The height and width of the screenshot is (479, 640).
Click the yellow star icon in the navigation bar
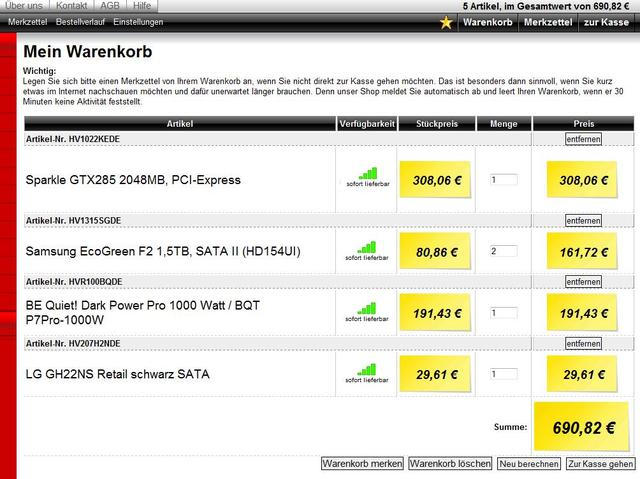click(446, 22)
